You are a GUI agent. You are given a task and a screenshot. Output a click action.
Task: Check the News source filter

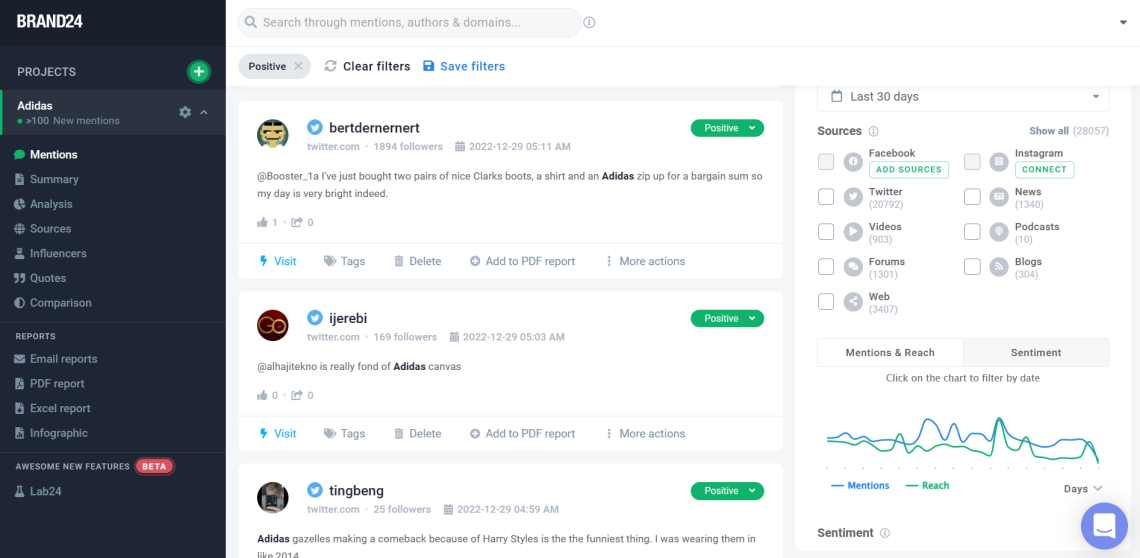(972, 197)
